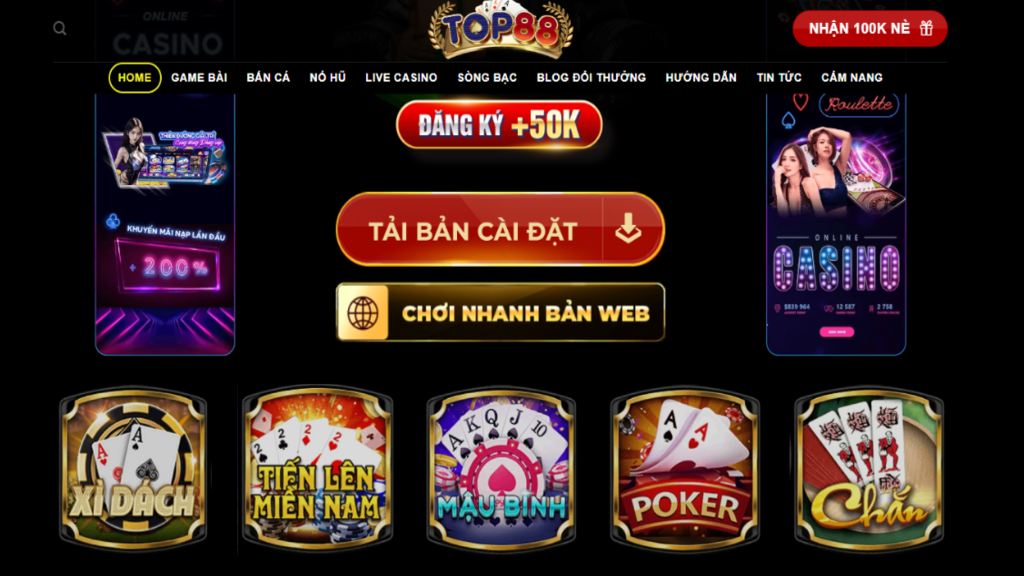The image size is (1024, 576).
Task: Open the Tiến Lên Miền Nam game icon
Action: click(317, 468)
